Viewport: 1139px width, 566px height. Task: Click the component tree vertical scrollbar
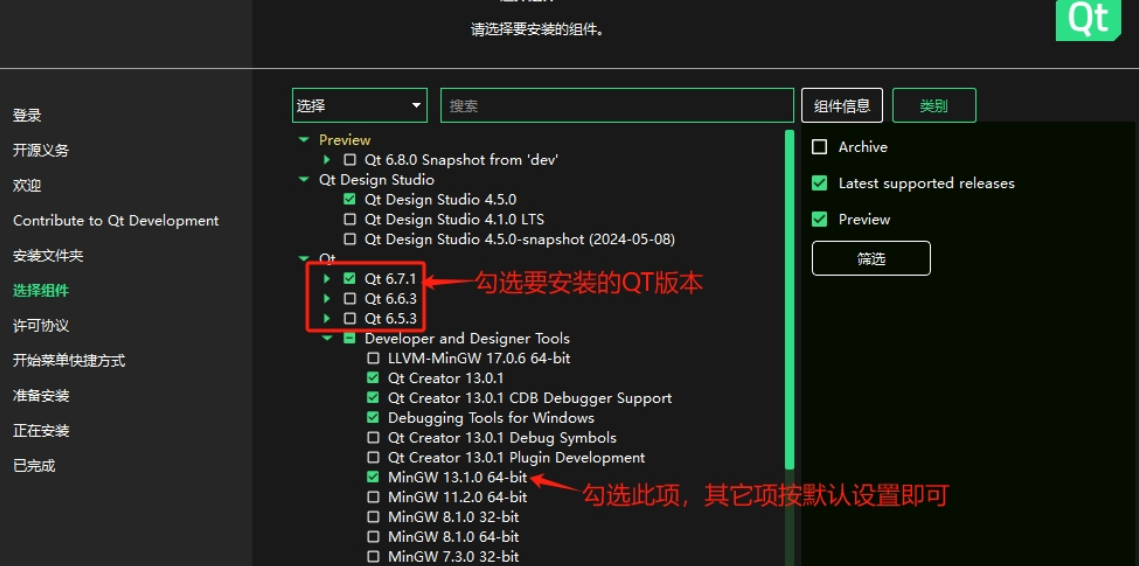[789, 299]
